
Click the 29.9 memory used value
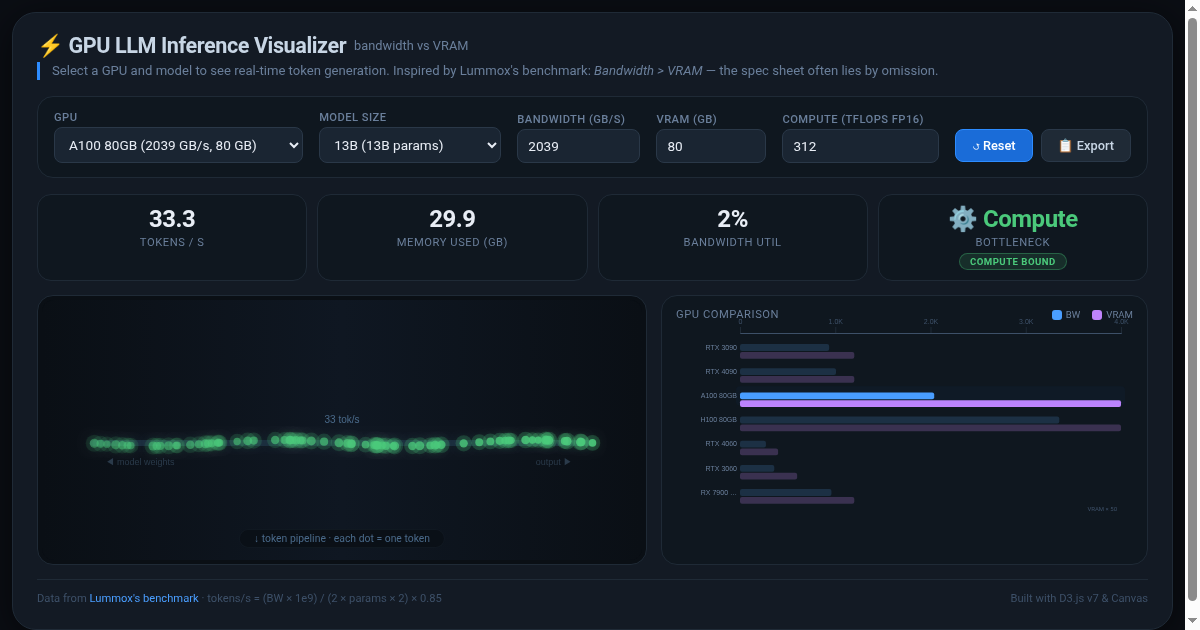click(x=452, y=219)
